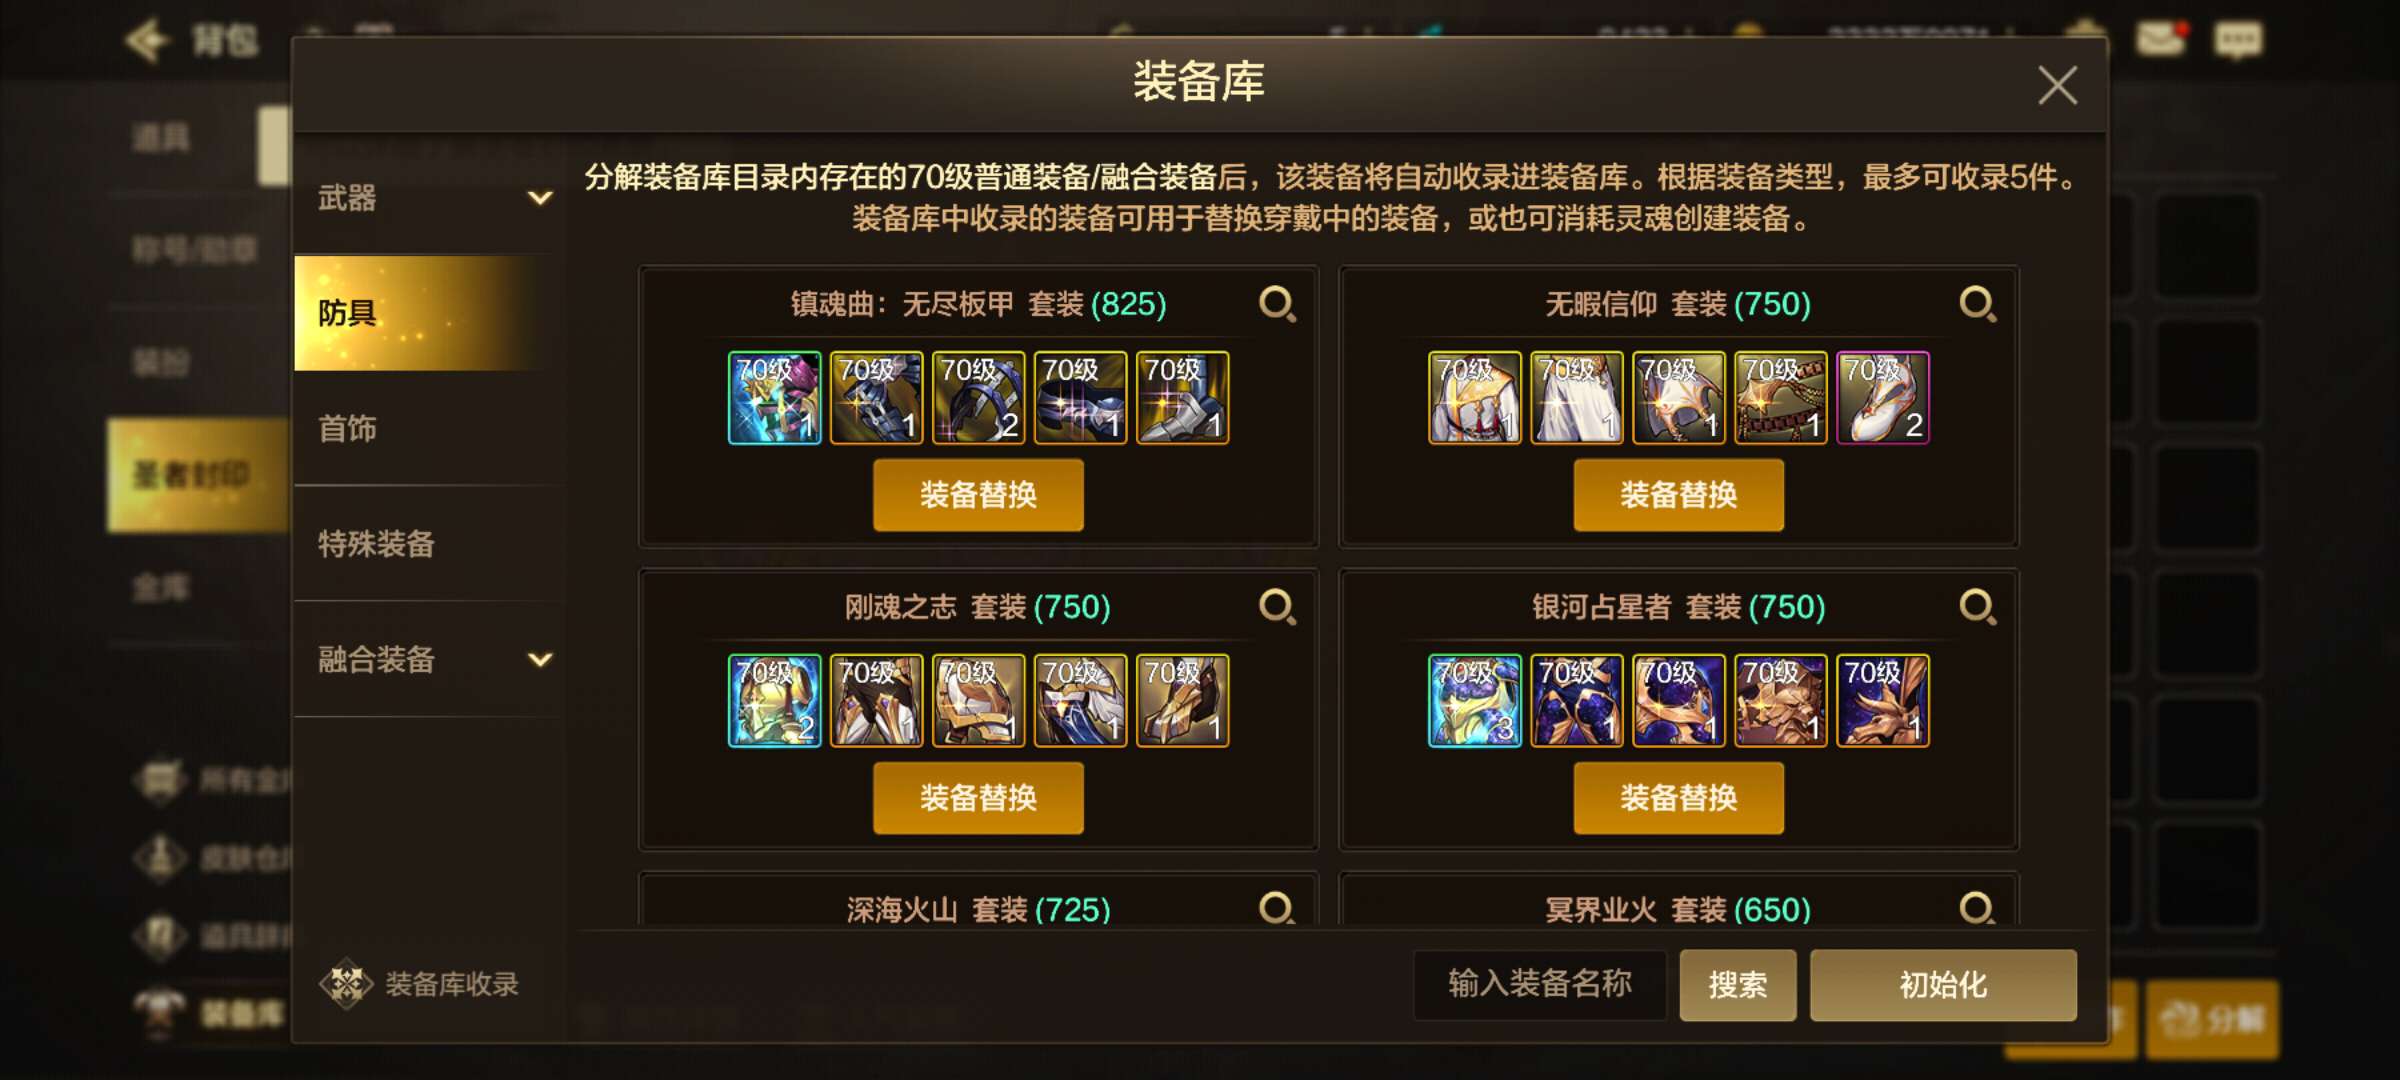Screen dimensions: 2400x1080
Task: Select helmet item with count 3 in 银河占星者
Action: 1475,701
